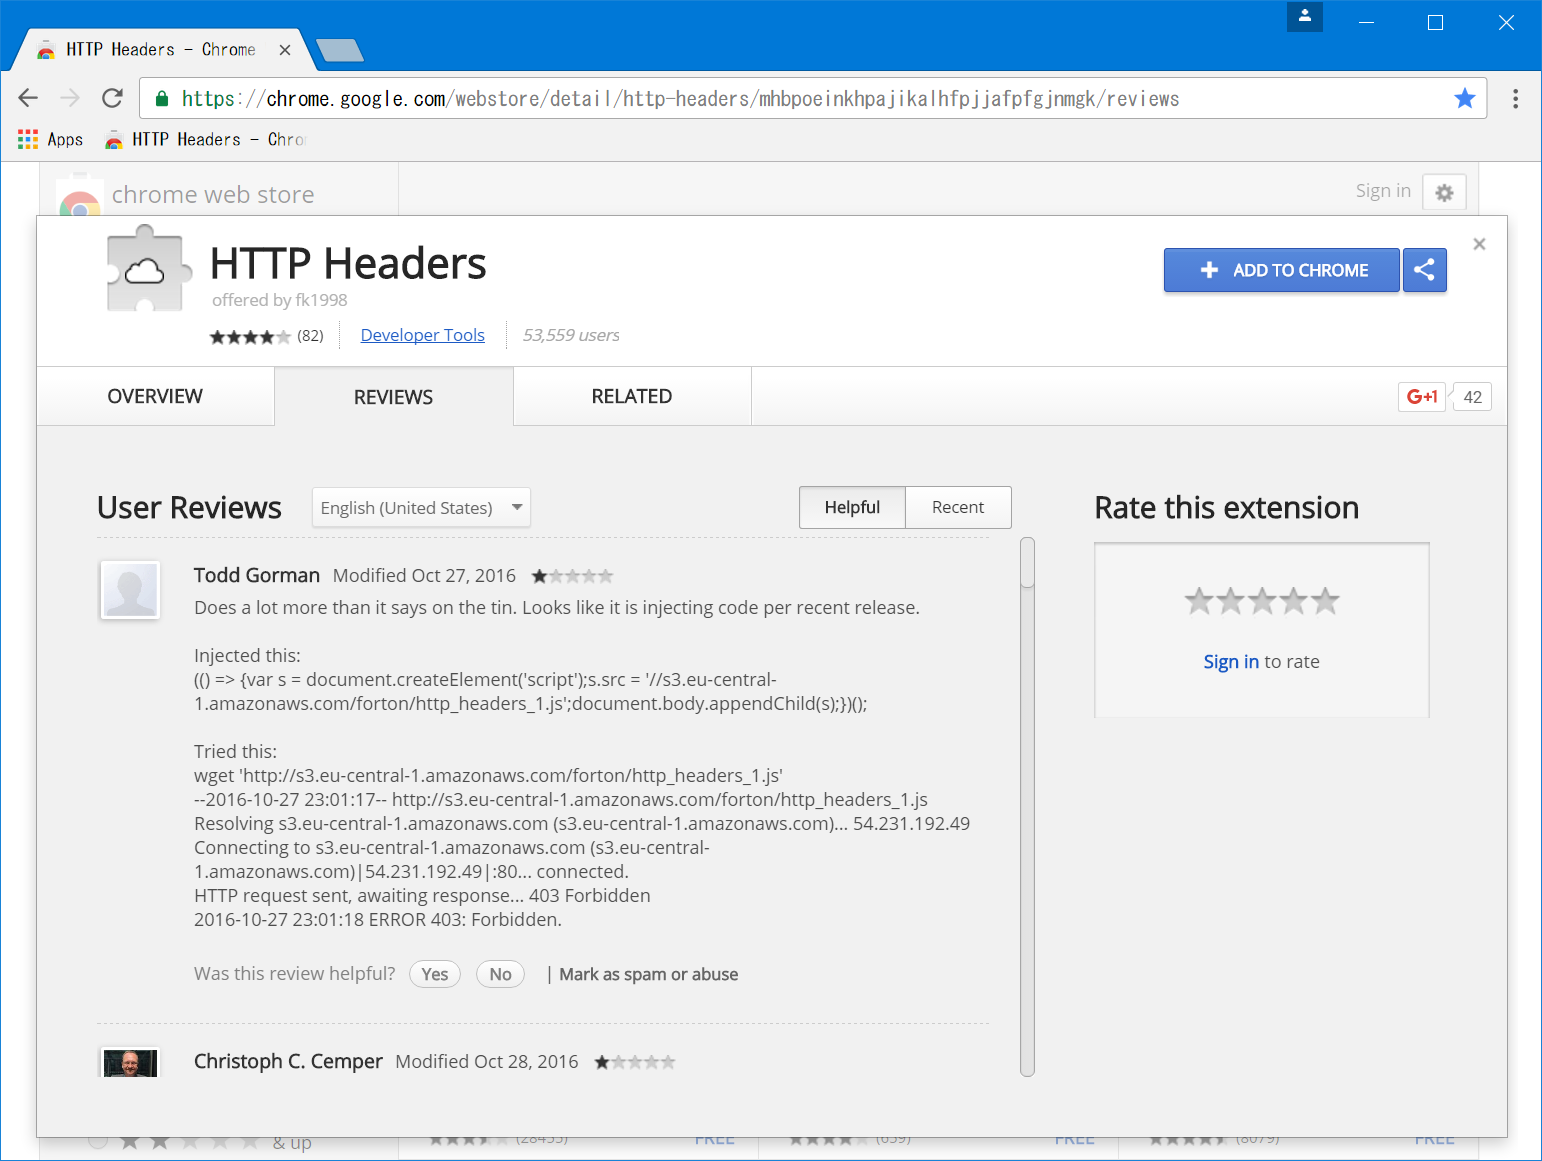Open the HTTP Headers bookmark
Screen dimensions: 1542x1161
(x=205, y=139)
